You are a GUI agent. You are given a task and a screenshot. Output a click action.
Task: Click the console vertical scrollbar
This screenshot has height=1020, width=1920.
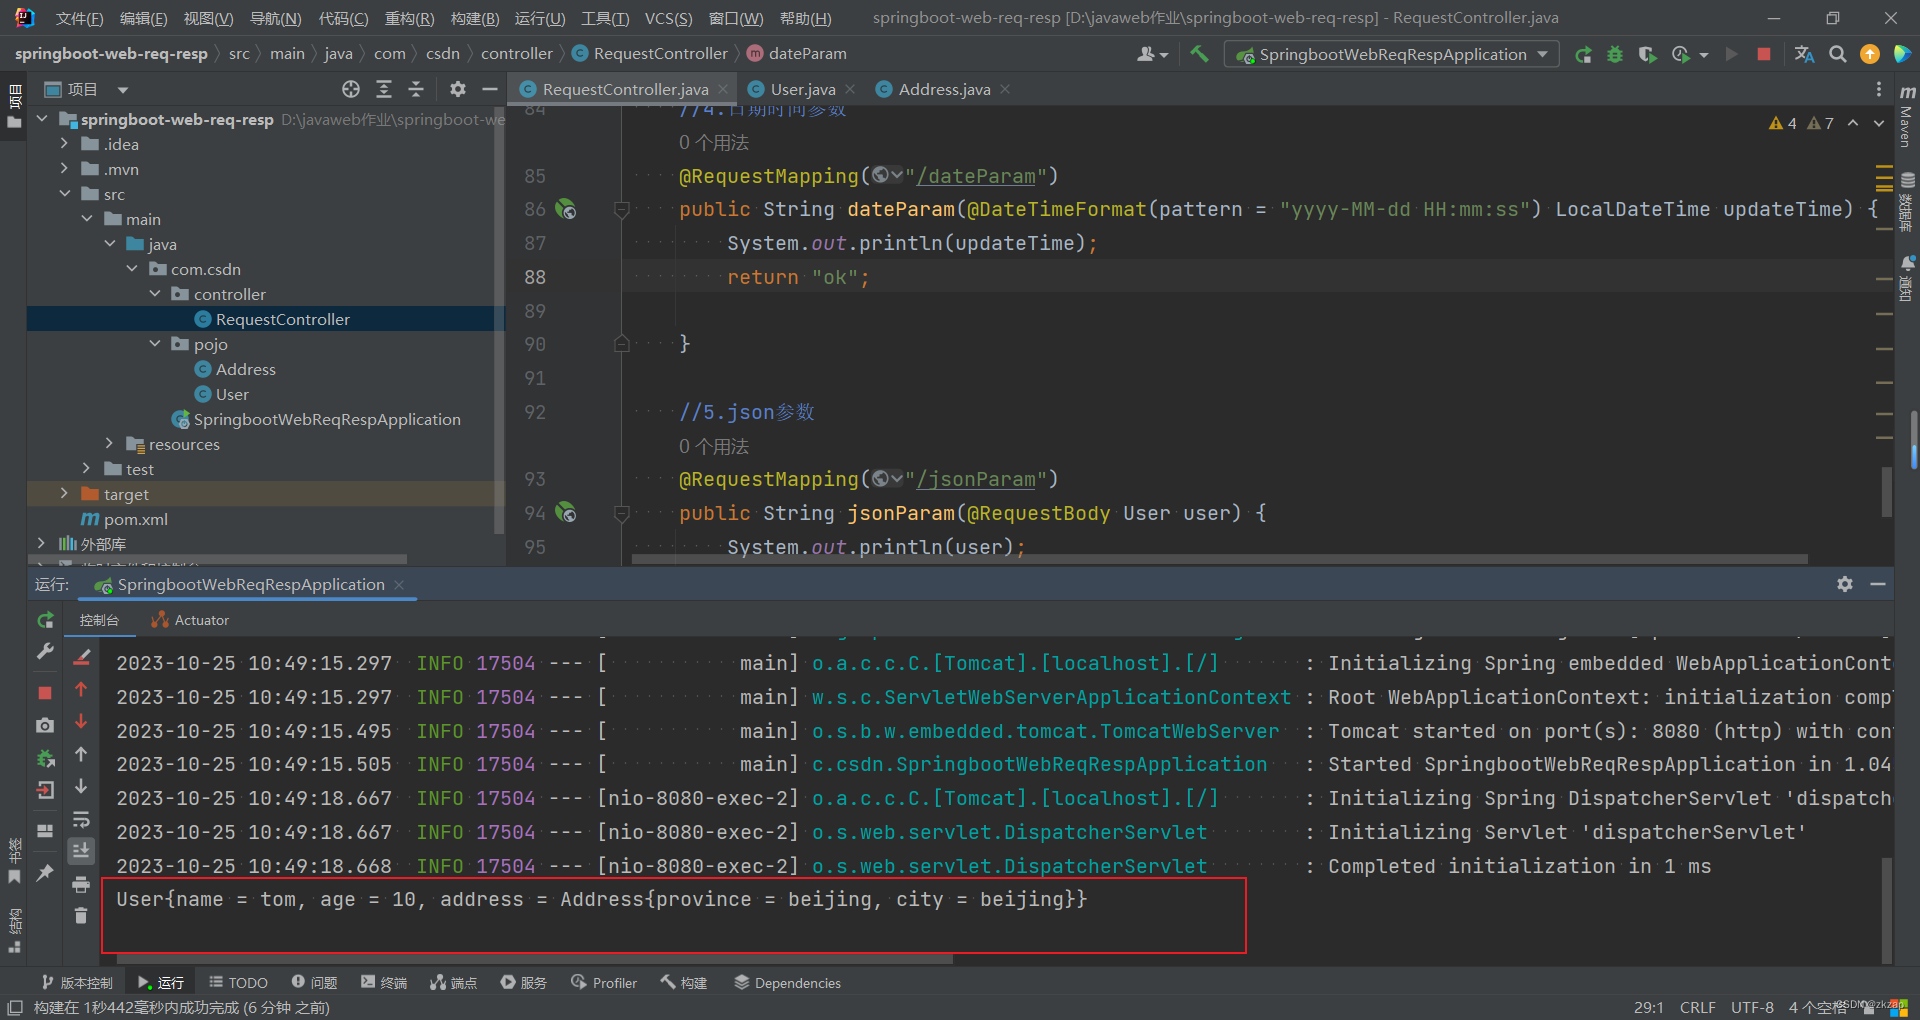point(1887,910)
